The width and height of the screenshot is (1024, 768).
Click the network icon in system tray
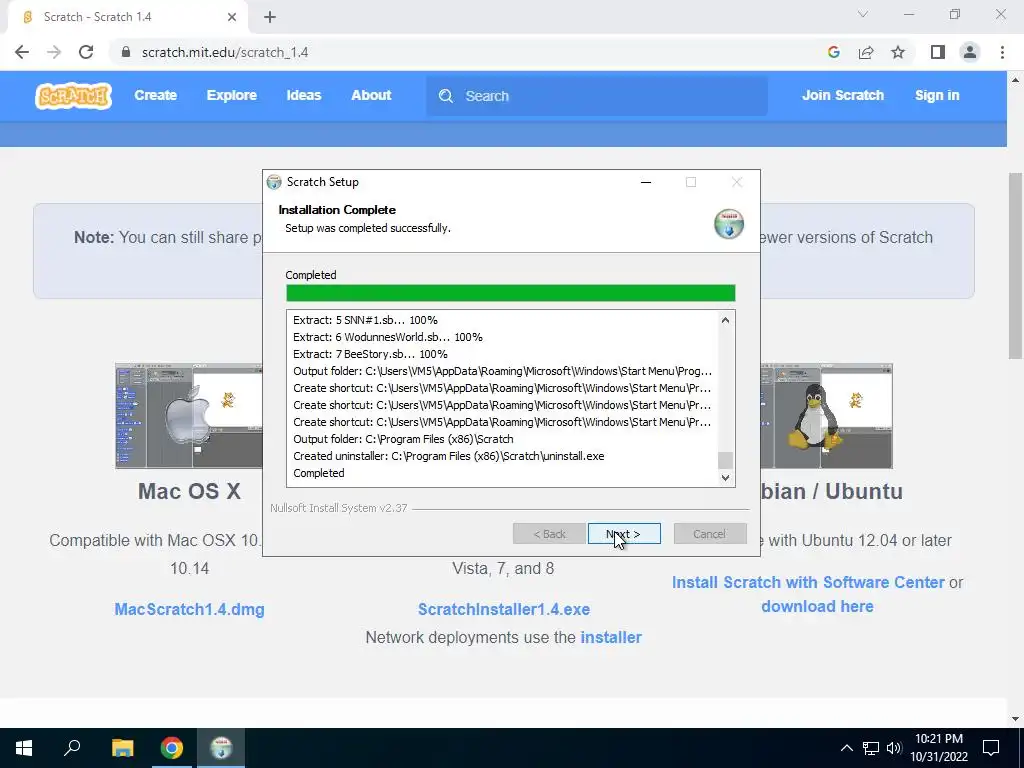[871, 748]
